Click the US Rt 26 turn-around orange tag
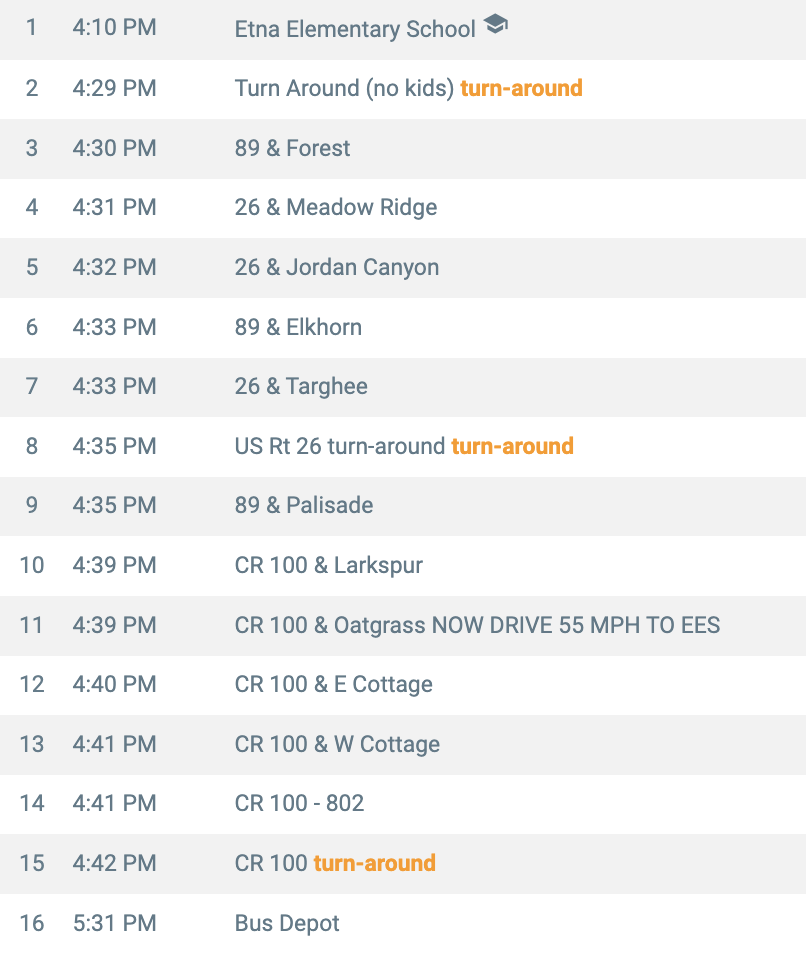This screenshot has height=956, width=806. click(512, 446)
